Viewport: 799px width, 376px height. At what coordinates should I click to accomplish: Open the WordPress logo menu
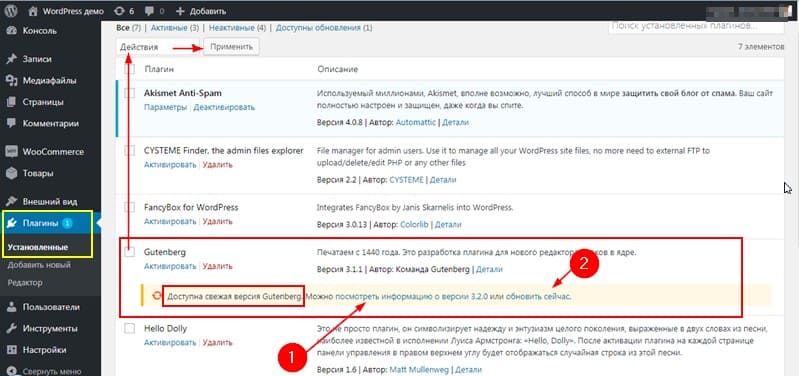[x=11, y=10]
